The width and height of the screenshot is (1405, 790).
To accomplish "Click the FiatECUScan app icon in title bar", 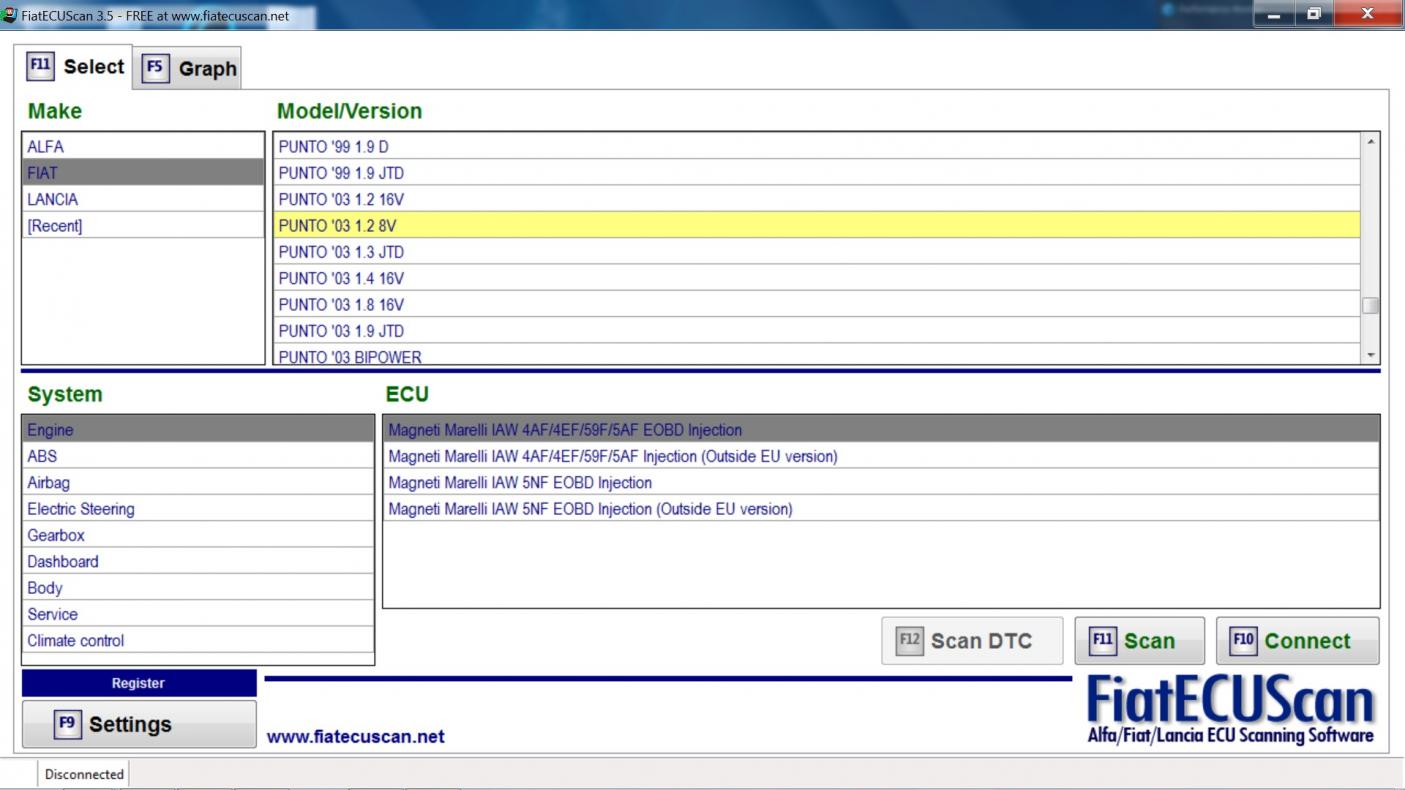I will pos(10,15).
